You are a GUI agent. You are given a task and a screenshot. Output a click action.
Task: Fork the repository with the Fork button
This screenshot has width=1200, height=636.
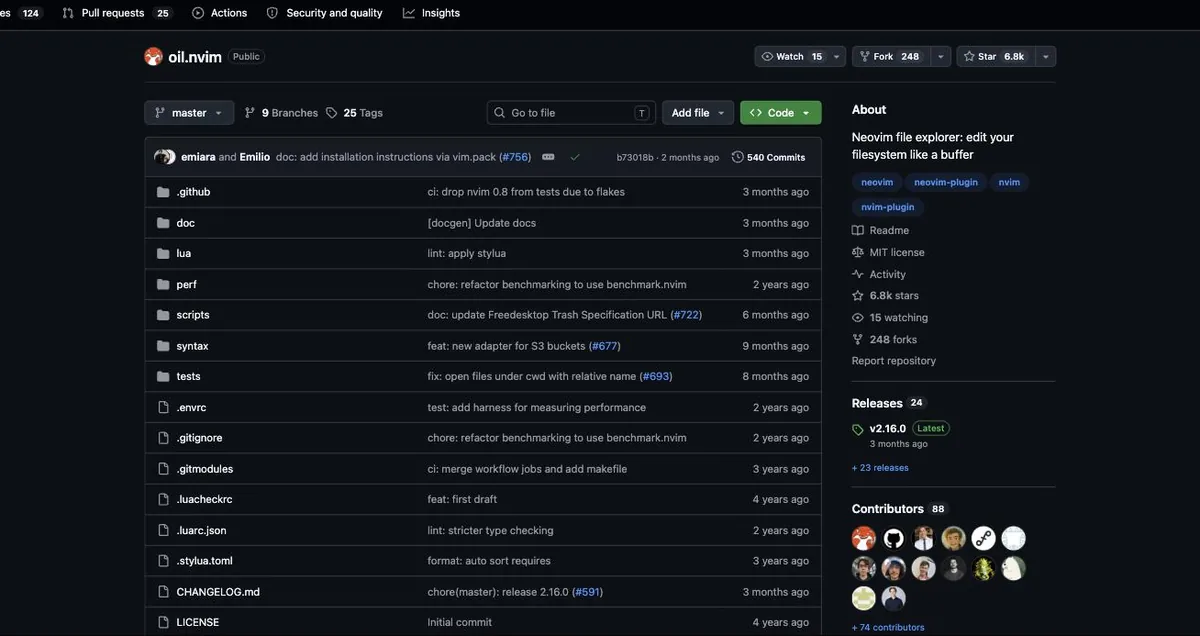coord(891,57)
